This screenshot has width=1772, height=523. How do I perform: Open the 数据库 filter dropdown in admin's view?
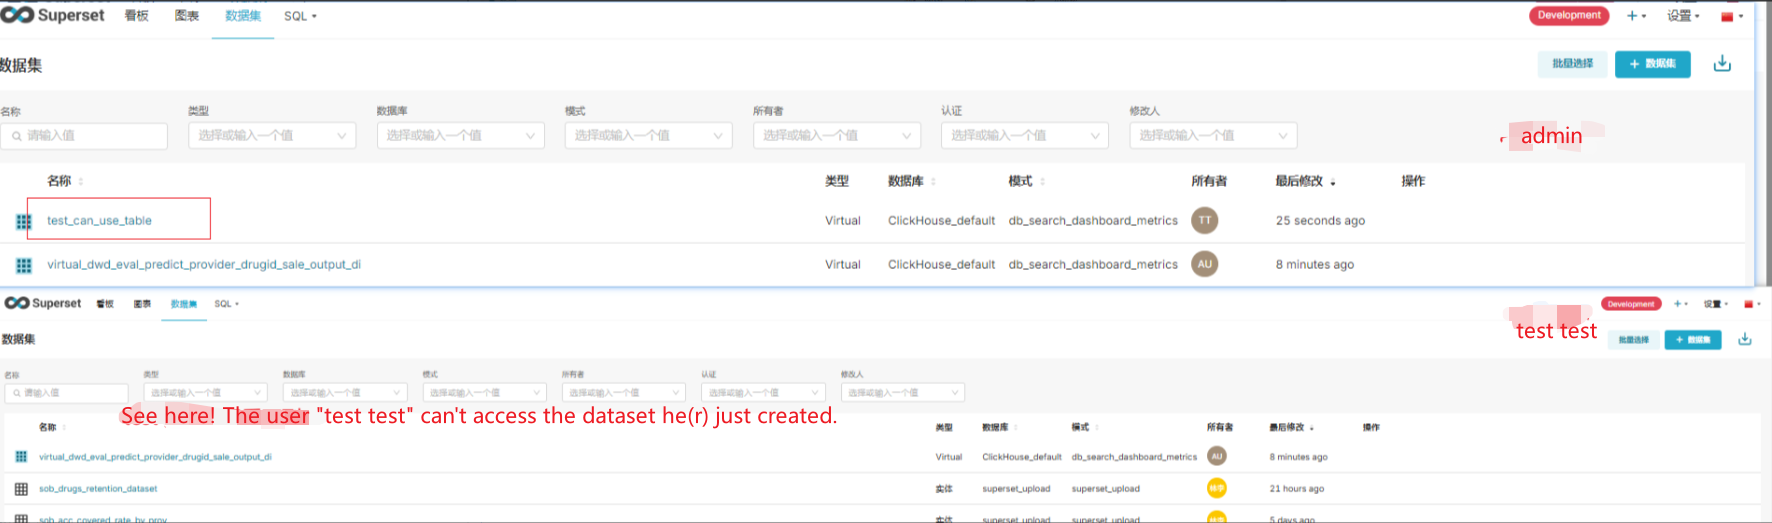tap(460, 135)
